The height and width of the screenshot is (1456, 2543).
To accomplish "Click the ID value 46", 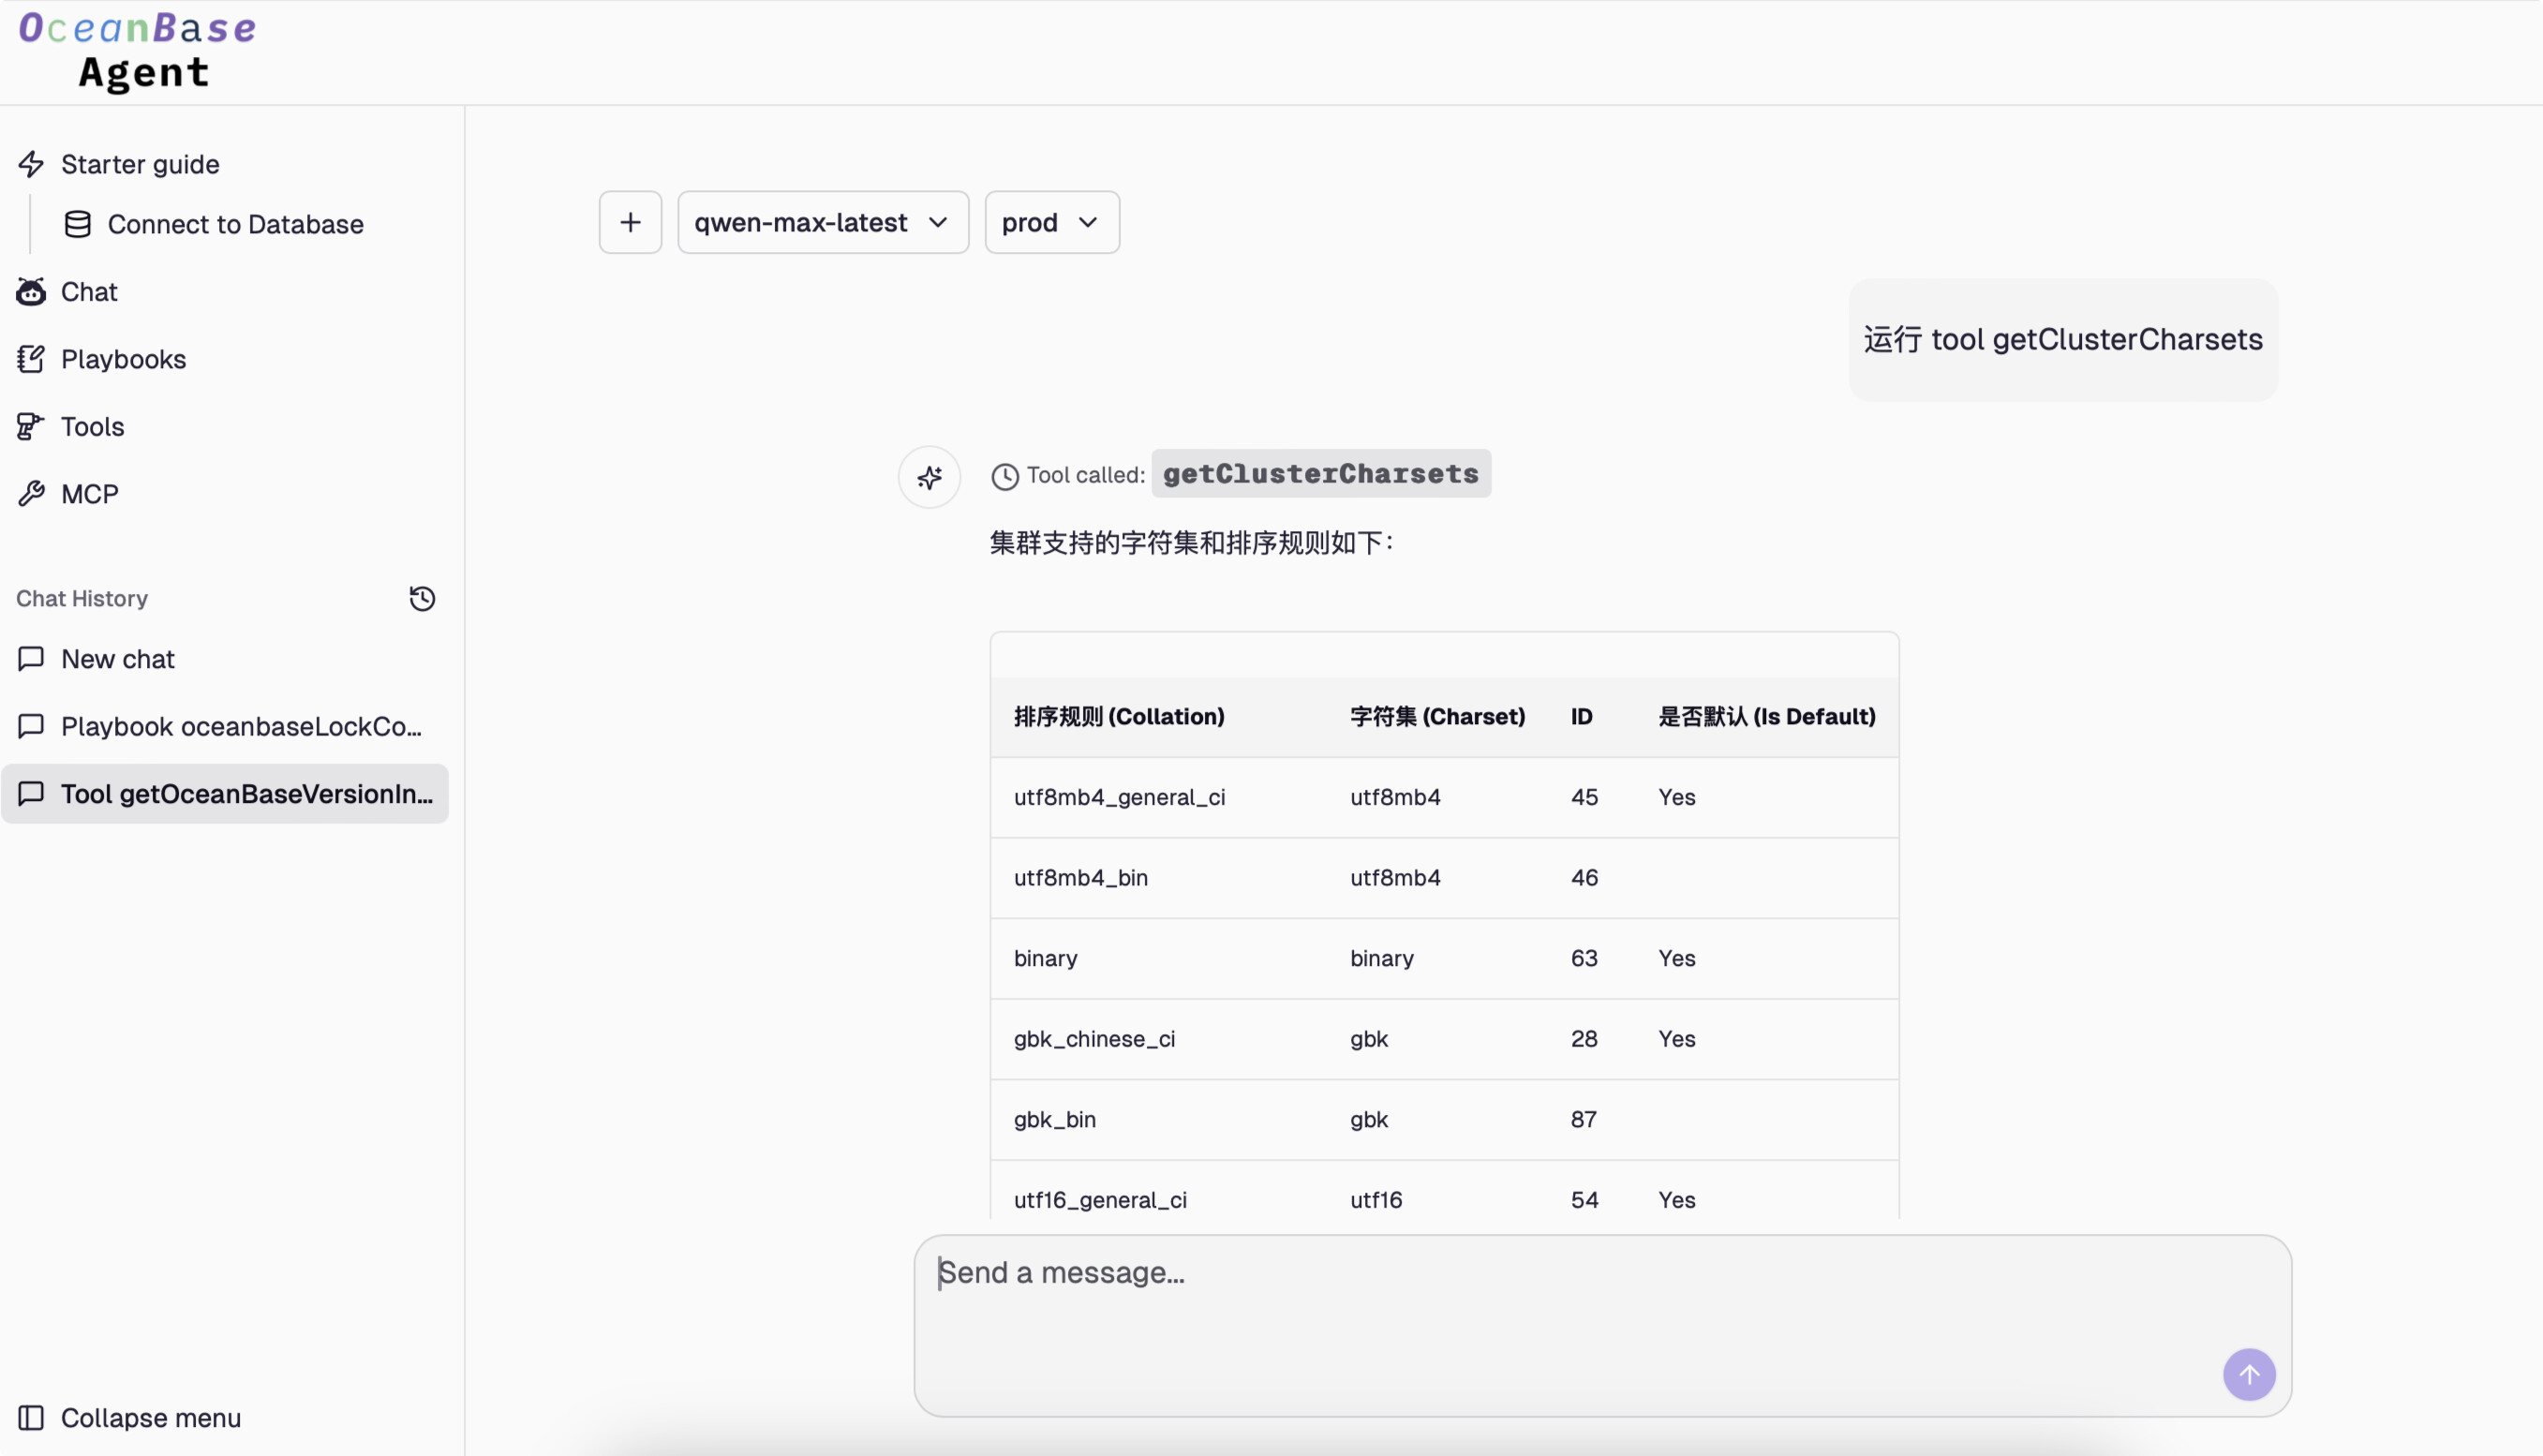I will point(1584,877).
